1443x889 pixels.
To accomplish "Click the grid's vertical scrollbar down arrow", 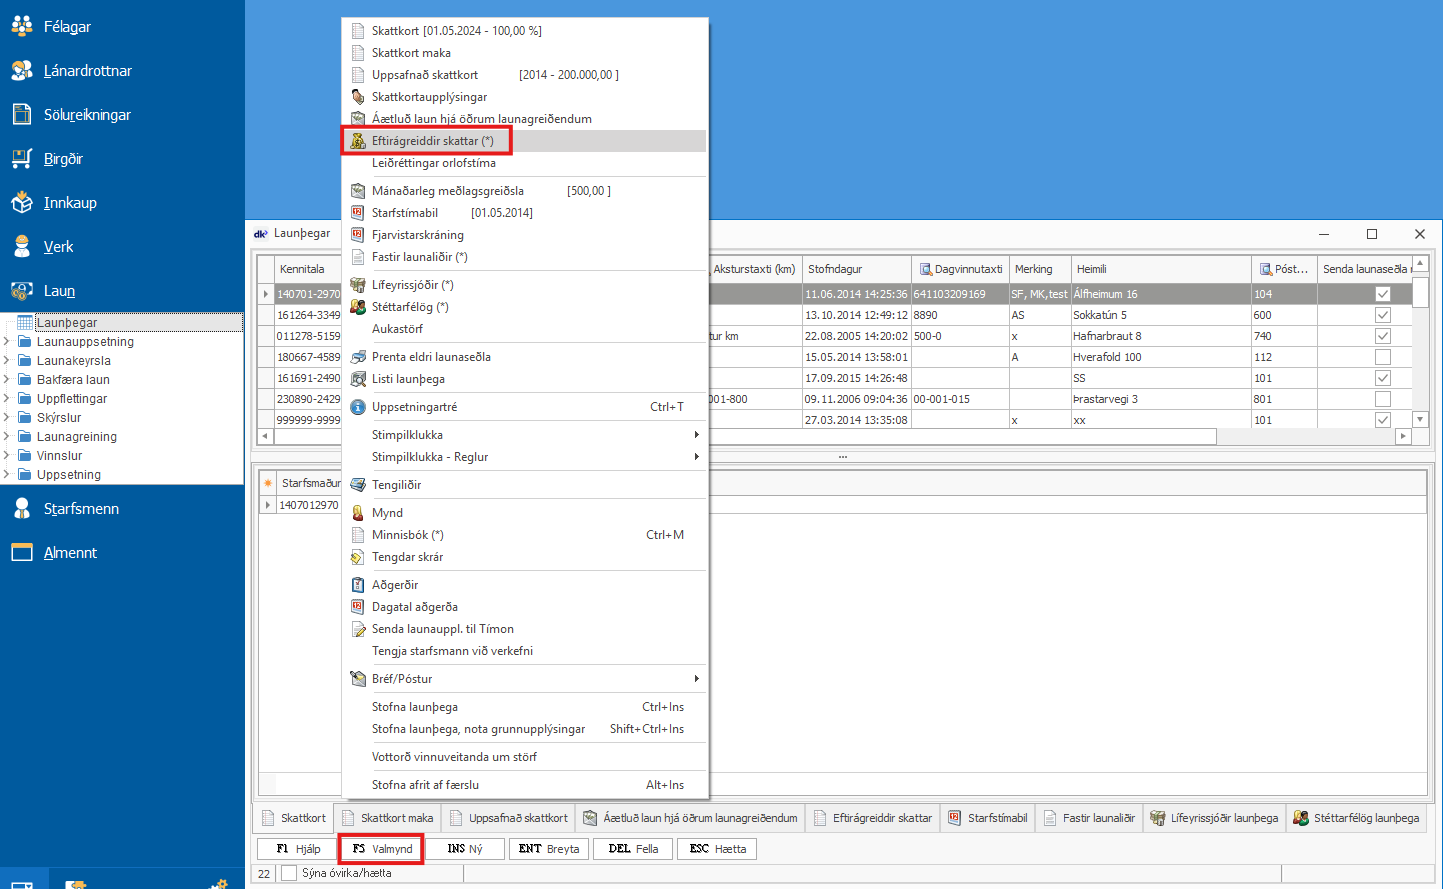I will point(1420,420).
